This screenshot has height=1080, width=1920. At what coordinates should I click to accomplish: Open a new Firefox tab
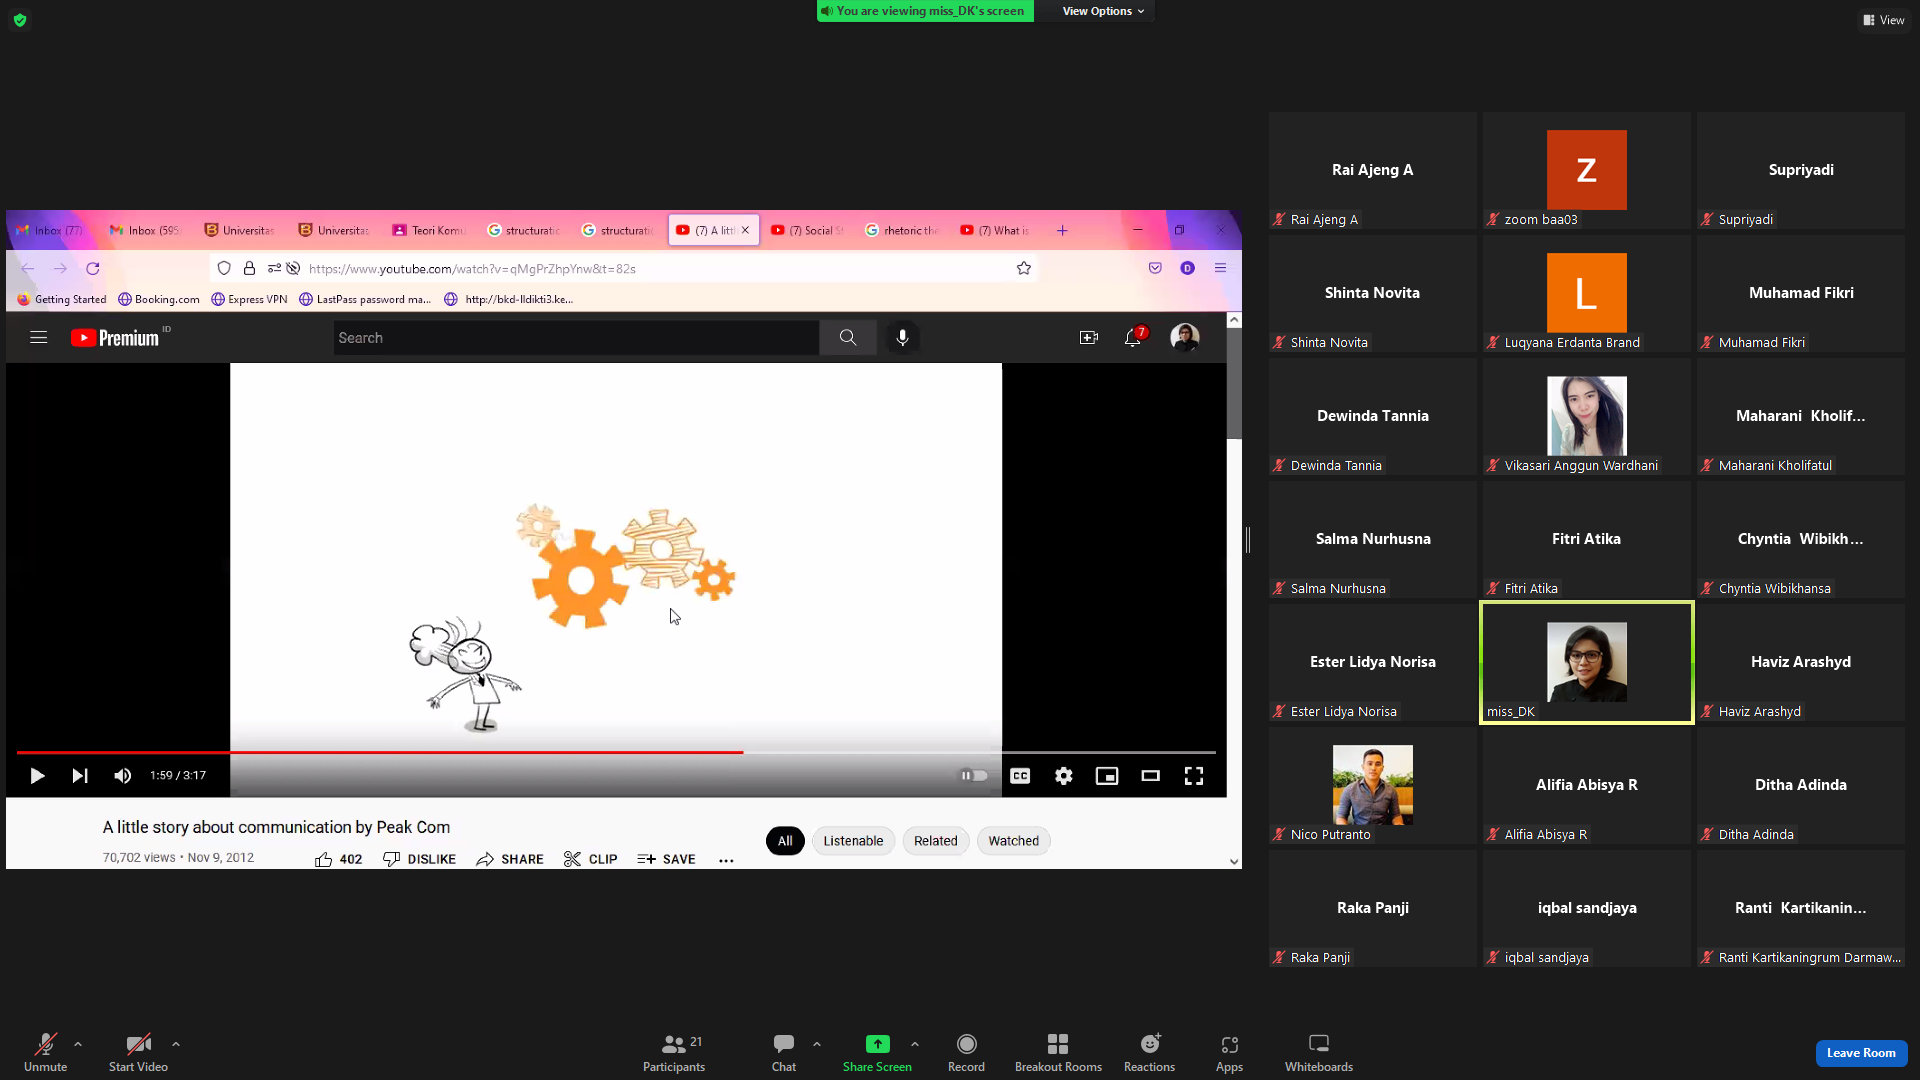[x=1062, y=230]
